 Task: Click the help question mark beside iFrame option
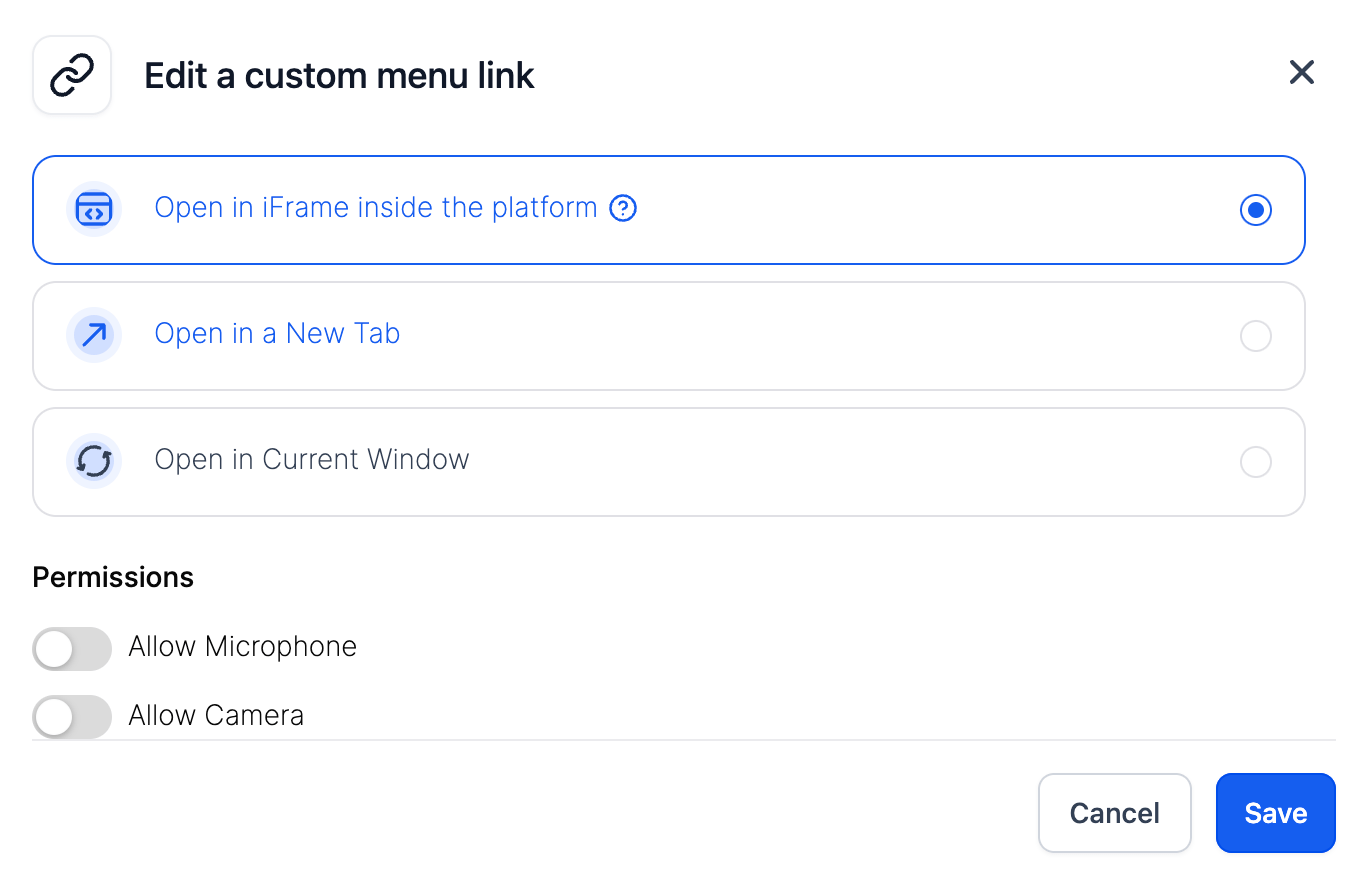(x=623, y=208)
